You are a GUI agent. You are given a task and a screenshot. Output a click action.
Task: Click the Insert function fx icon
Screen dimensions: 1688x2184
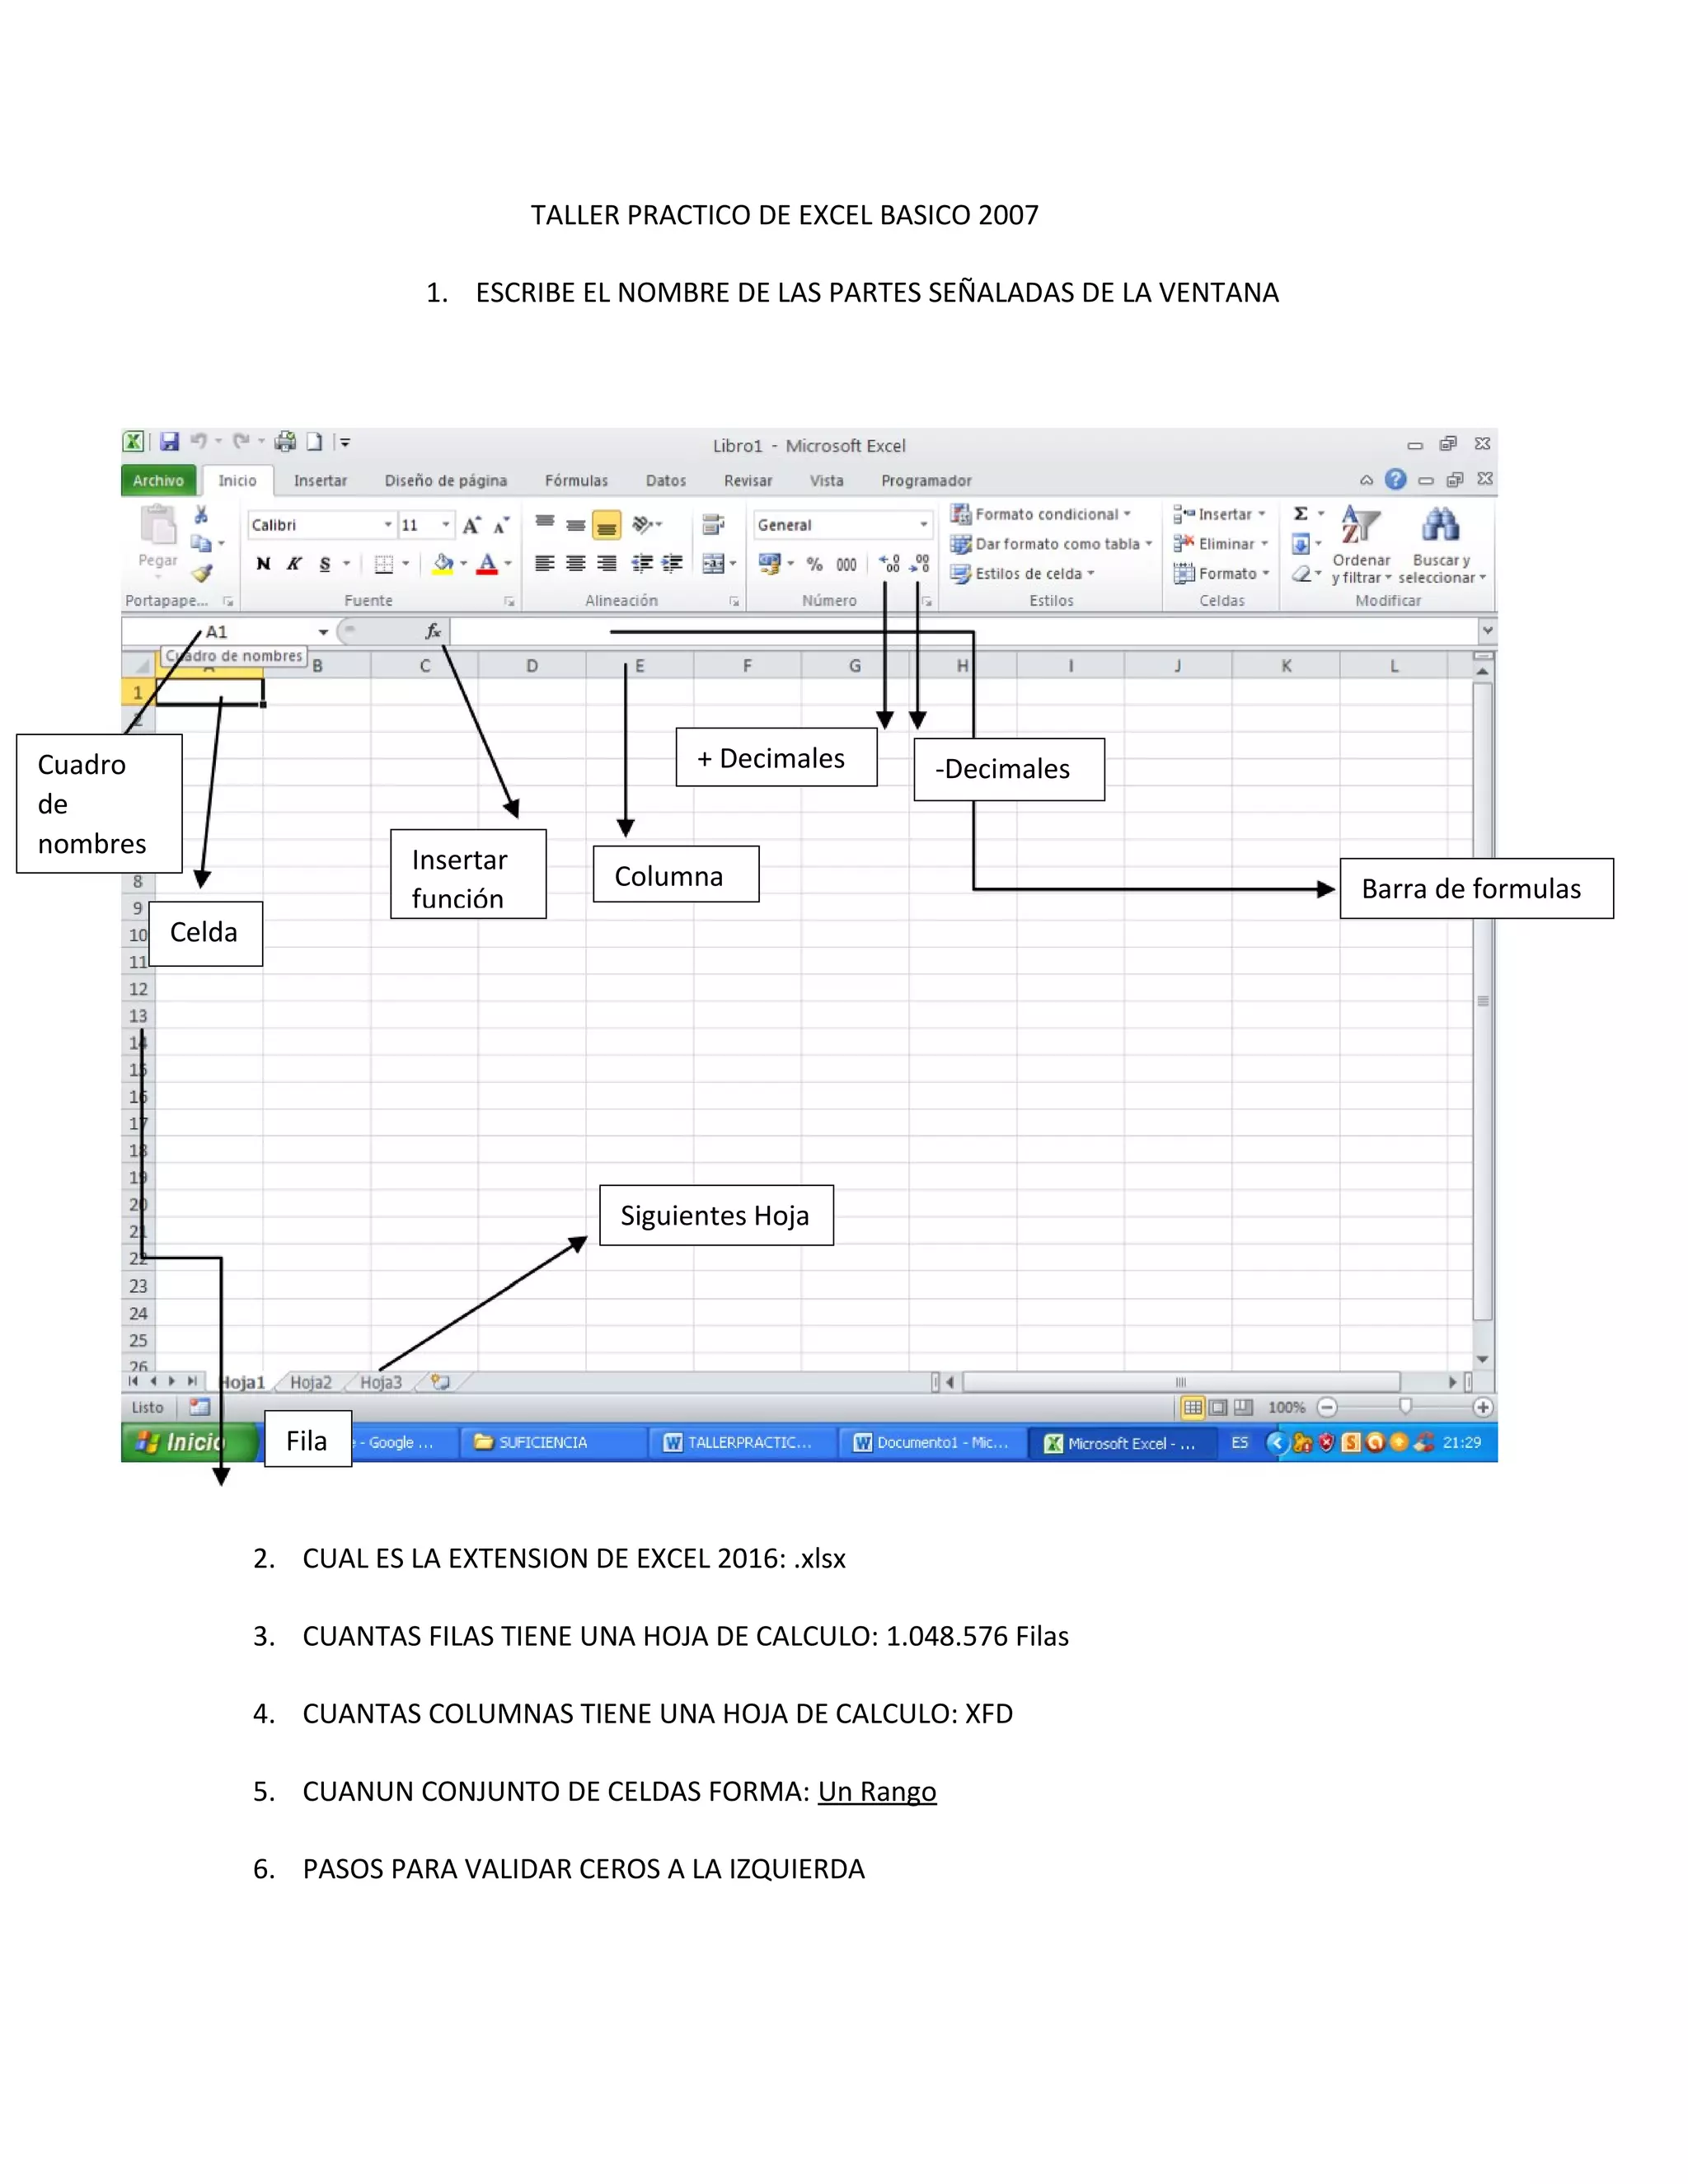click(x=433, y=631)
